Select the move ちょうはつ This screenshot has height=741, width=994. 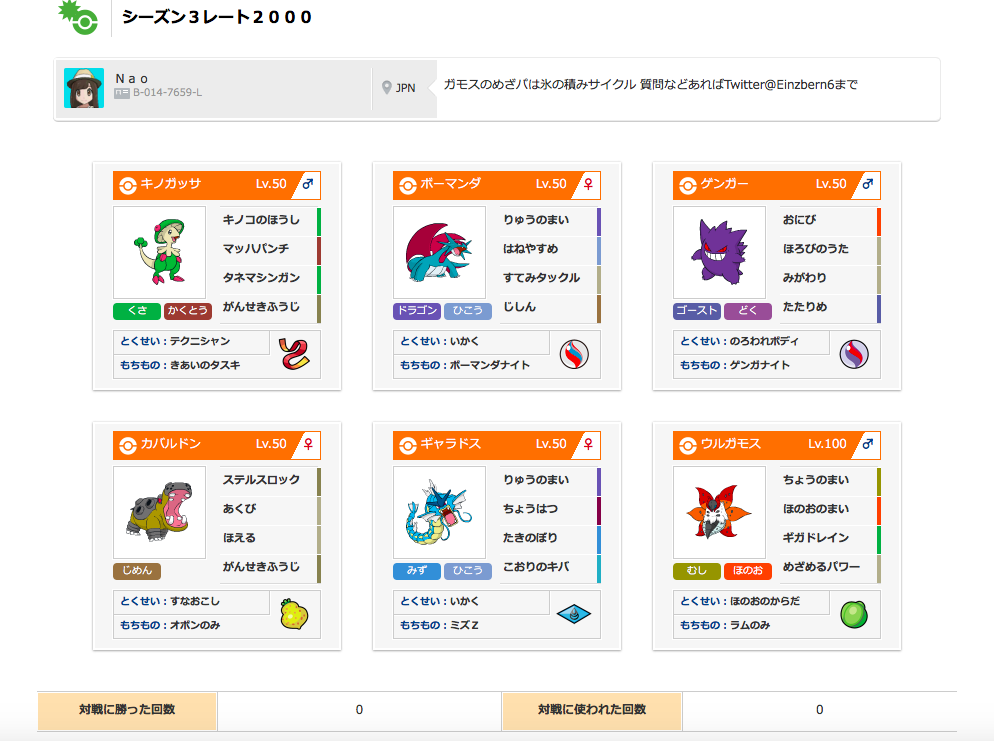pos(550,509)
